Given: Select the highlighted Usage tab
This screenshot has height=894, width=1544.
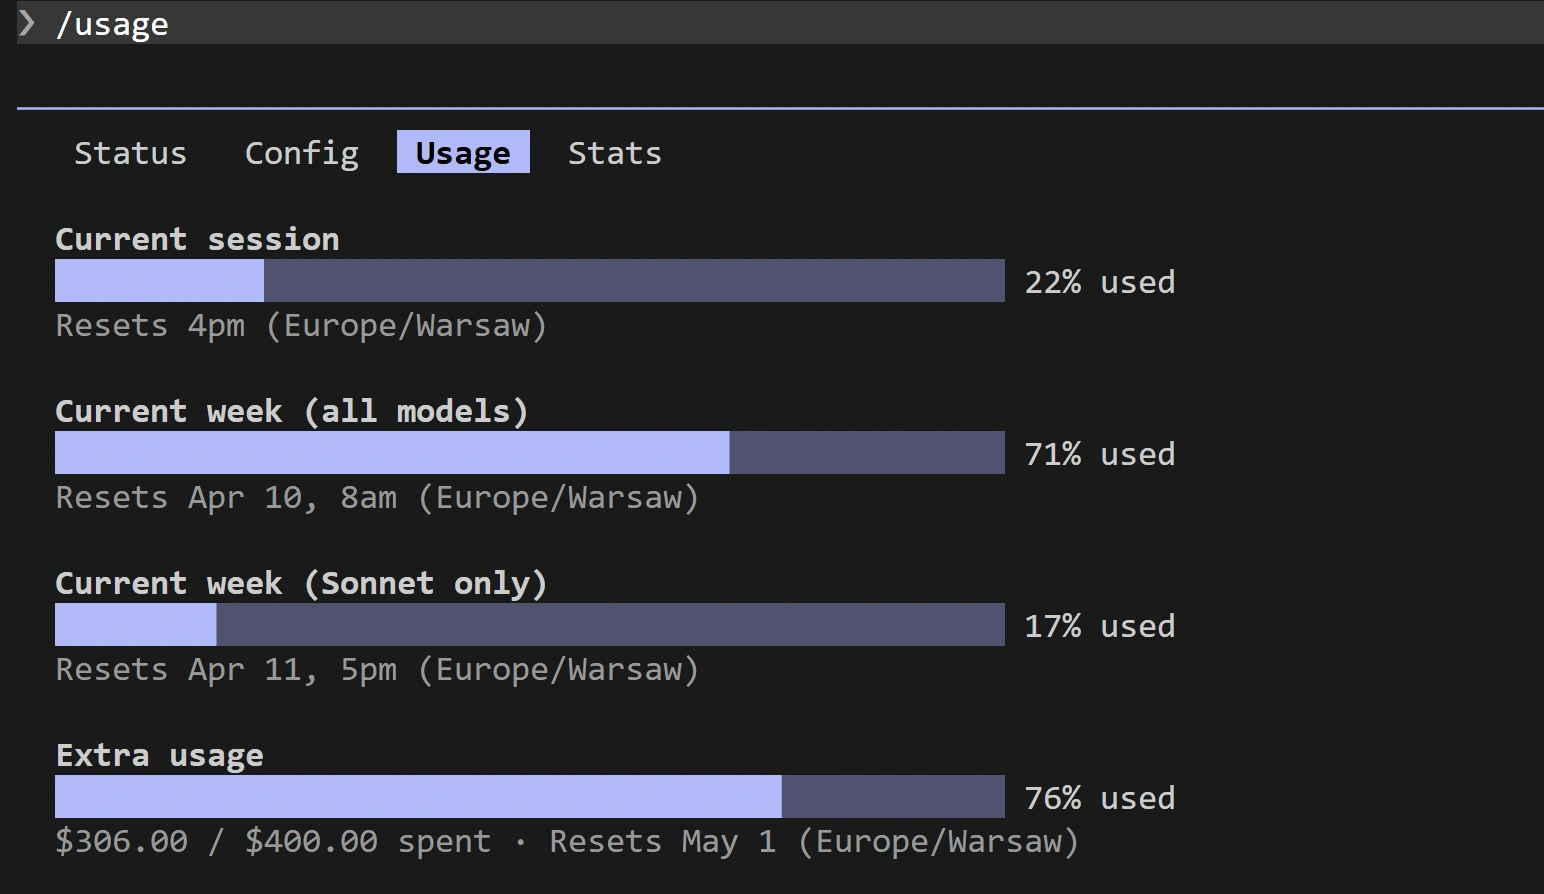Looking at the screenshot, I should point(463,152).
